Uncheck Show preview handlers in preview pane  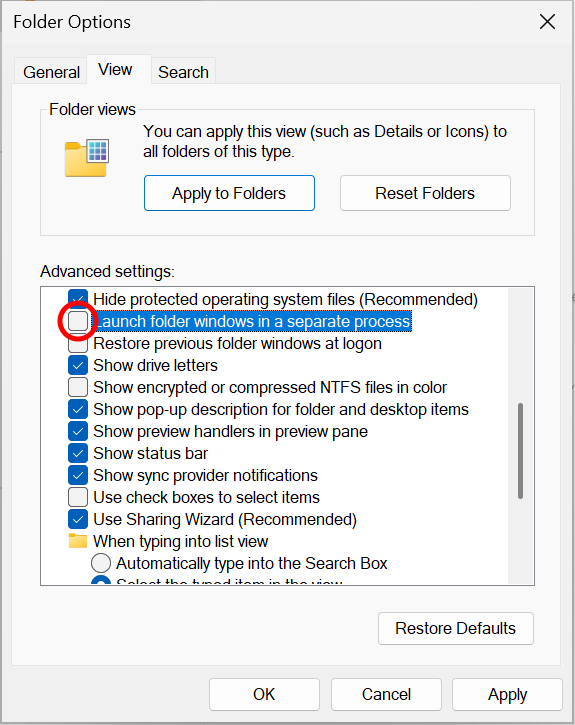point(78,431)
